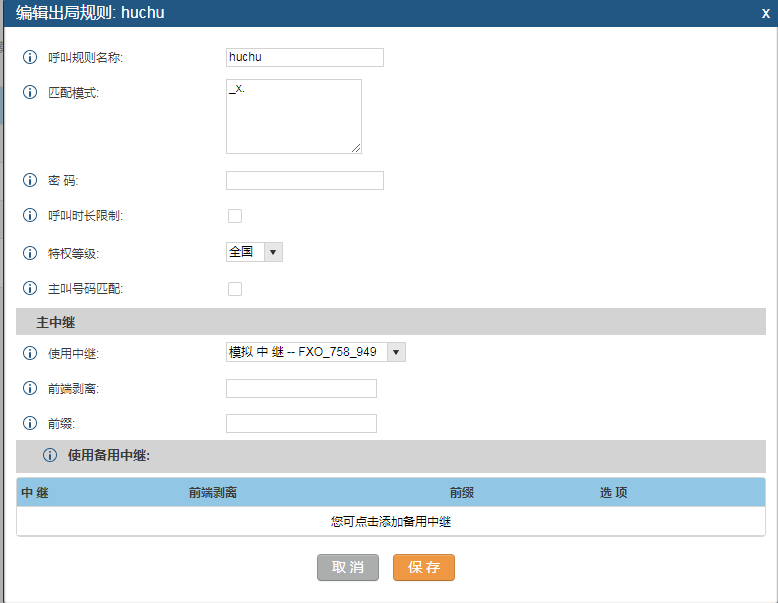Click info icon beside 呼叫规则名称
The width and height of the screenshot is (778, 603).
pyautogui.click(x=29, y=57)
